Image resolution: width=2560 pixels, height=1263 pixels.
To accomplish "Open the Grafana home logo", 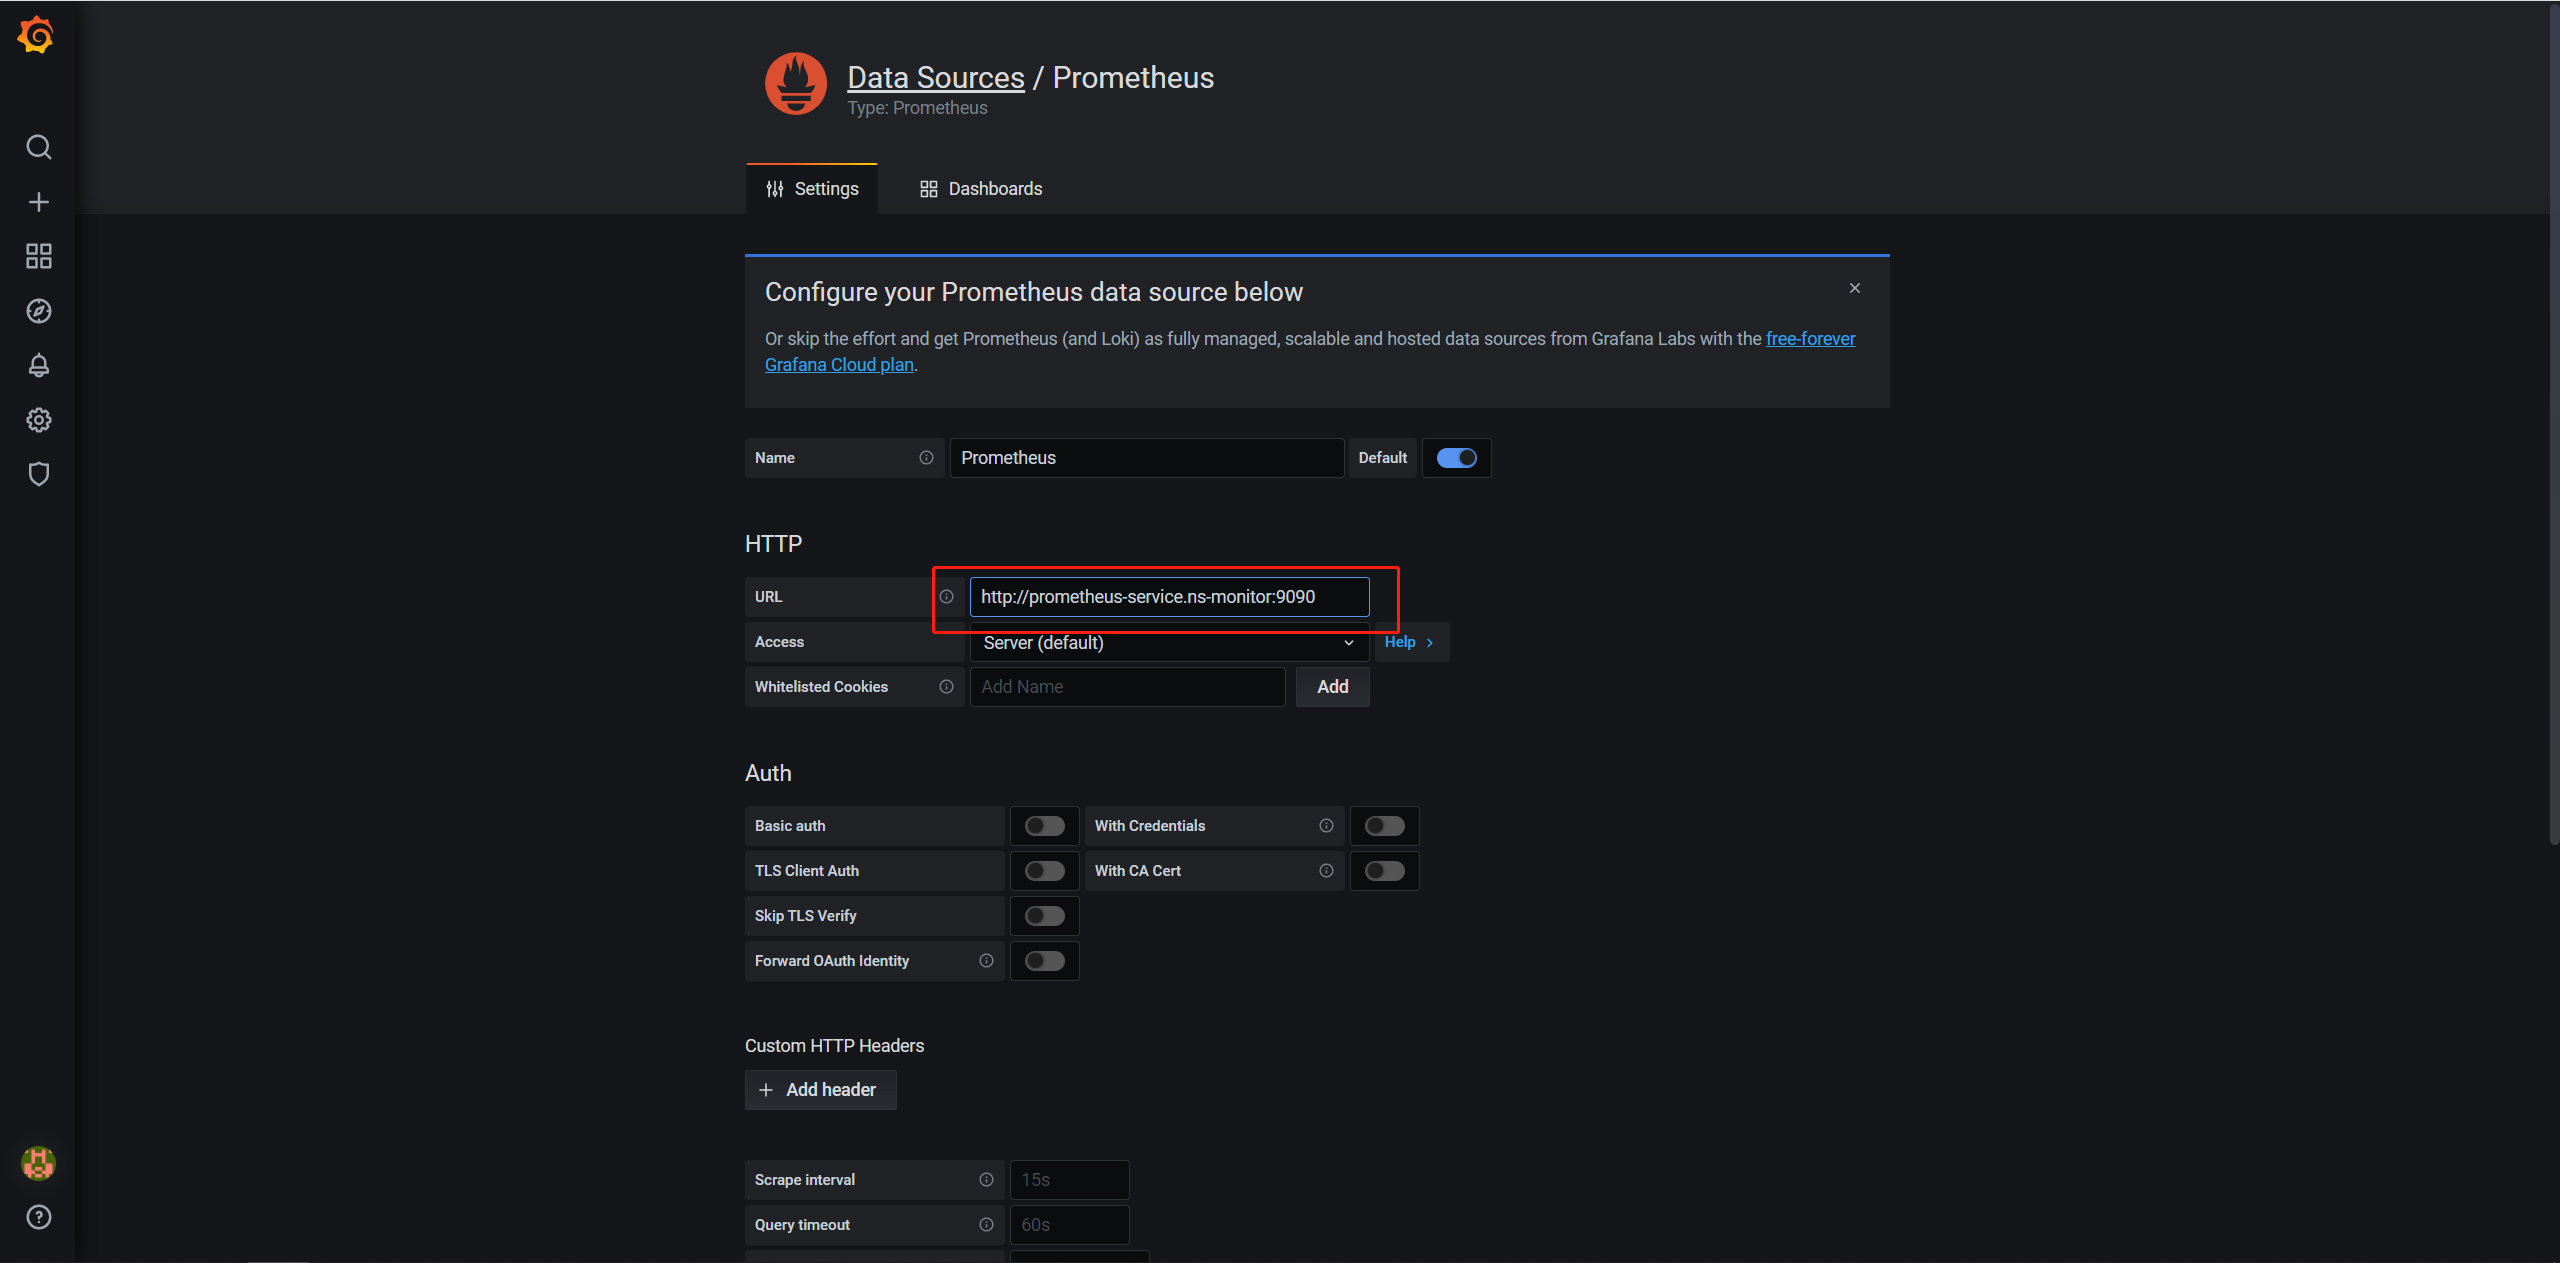I will (x=36, y=35).
